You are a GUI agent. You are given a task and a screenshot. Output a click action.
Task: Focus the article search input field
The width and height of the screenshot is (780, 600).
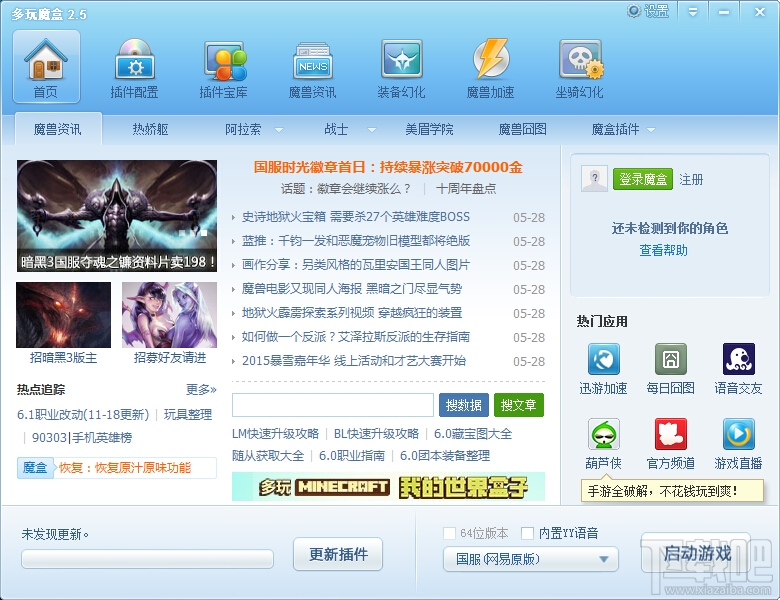coord(333,405)
